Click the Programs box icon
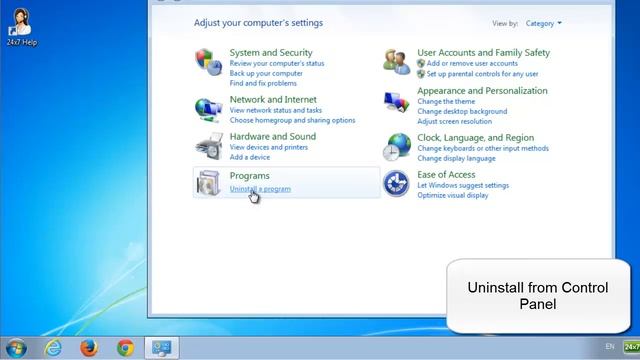 click(x=209, y=182)
